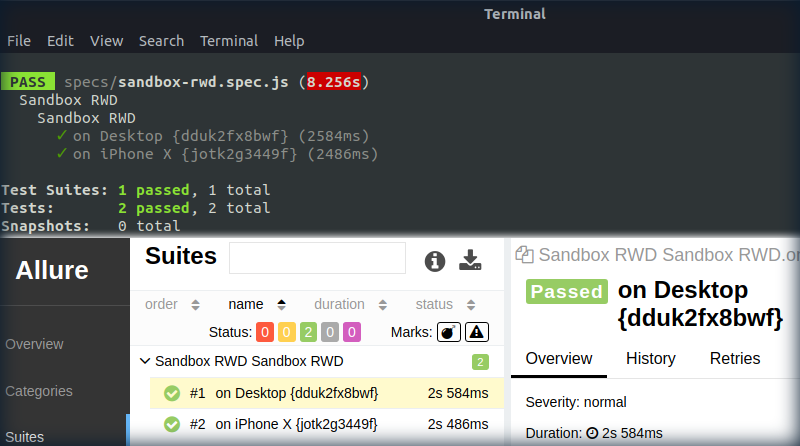Click the download CSV icon
Image resolution: width=800 pixels, height=446 pixels.
tap(470, 261)
